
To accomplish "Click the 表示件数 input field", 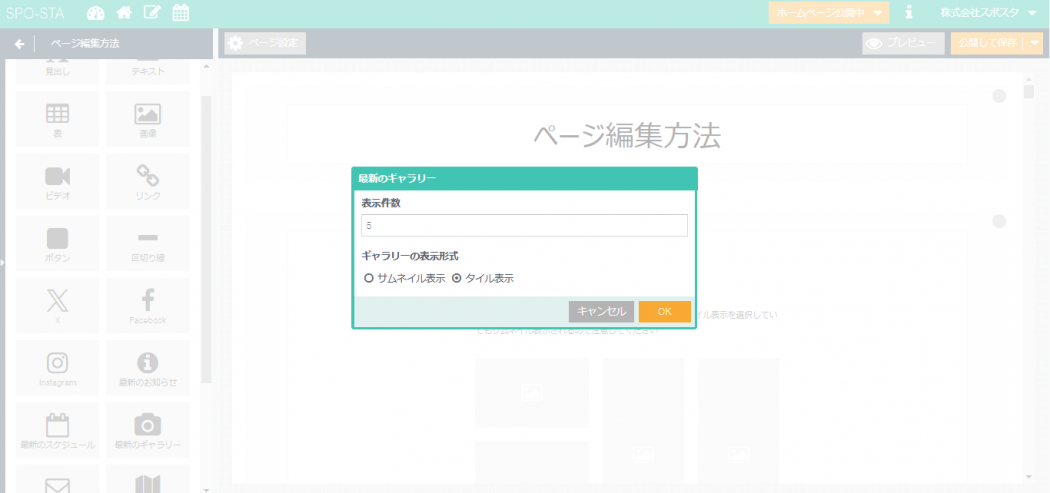I will coord(524,226).
